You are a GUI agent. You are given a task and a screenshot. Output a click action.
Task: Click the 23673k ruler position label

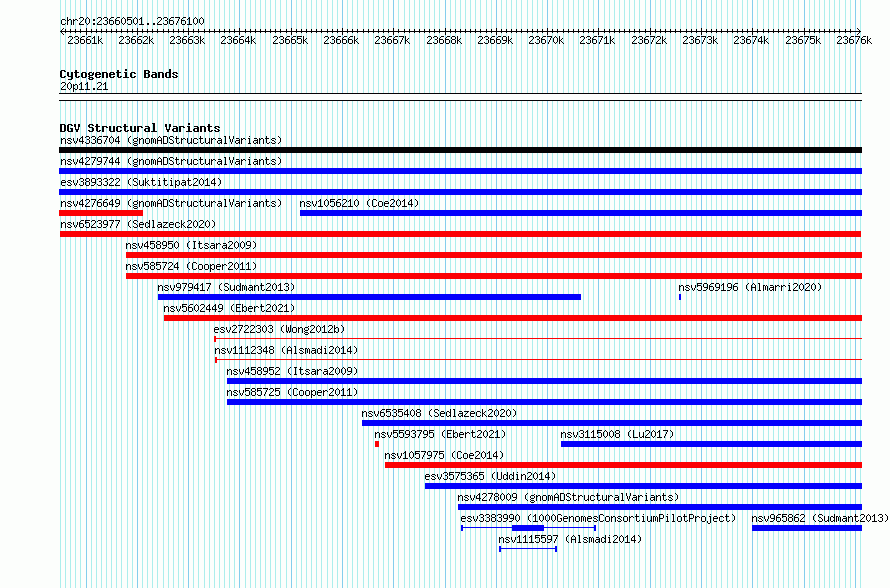pyautogui.click(x=700, y=40)
